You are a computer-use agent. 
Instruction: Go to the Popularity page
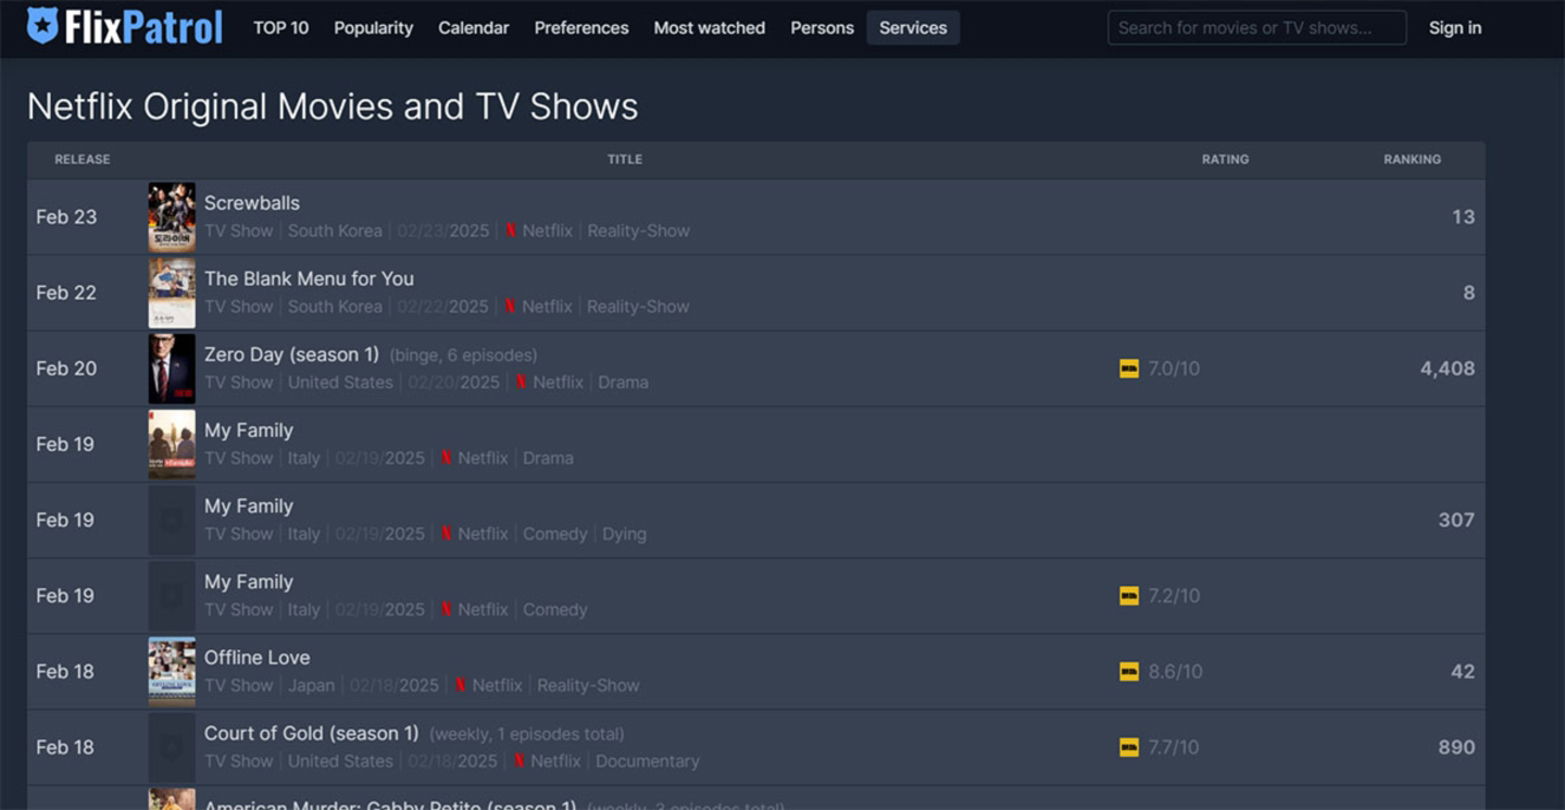pyautogui.click(x=373, y=28)
